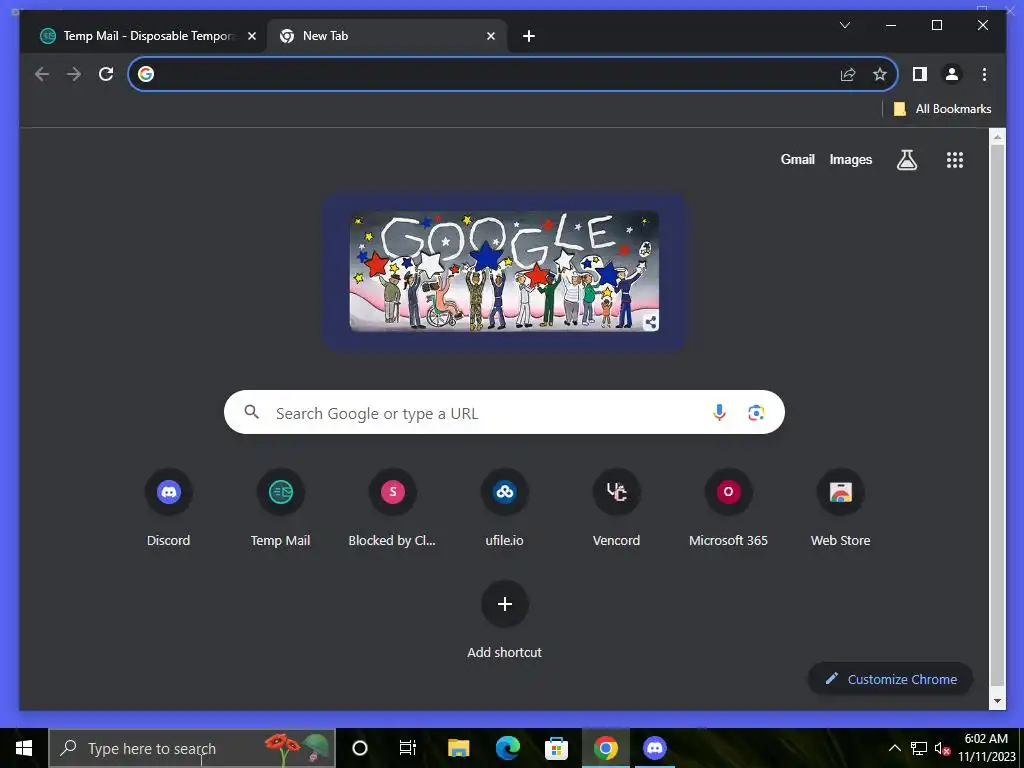Viewport: 1024px width, 768px height.
Task: Share the Google Doodle
Action: pos(650,322)
